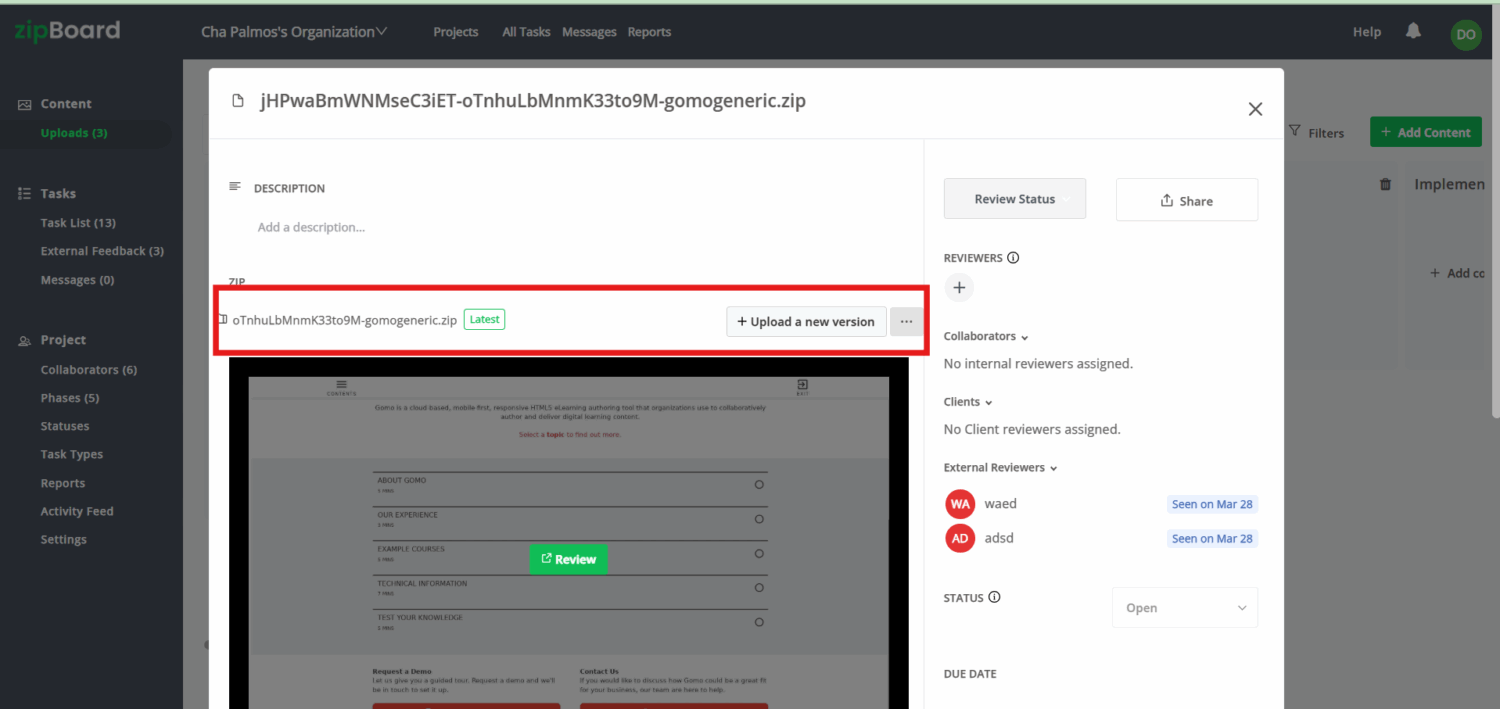Click the Reviewers info icon

(1013, 258)
